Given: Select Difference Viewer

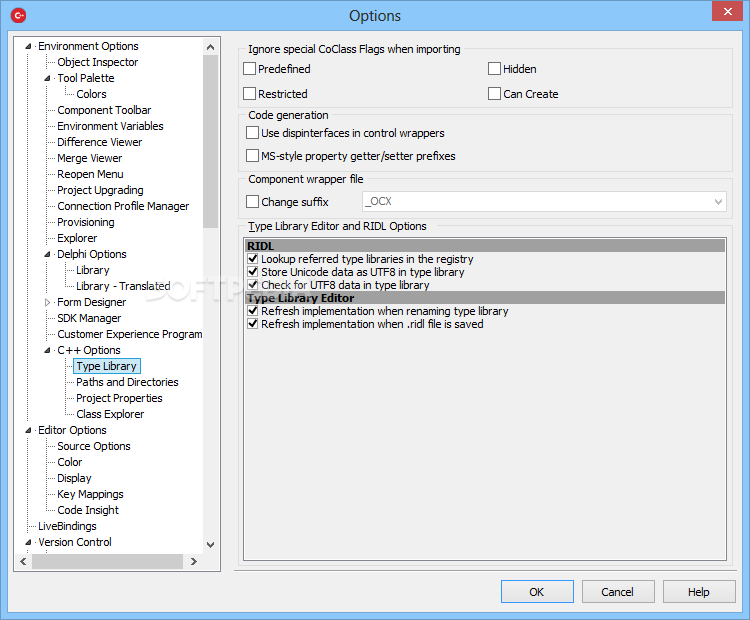Looking at the screenshot, I should click(x=99, y=142).
